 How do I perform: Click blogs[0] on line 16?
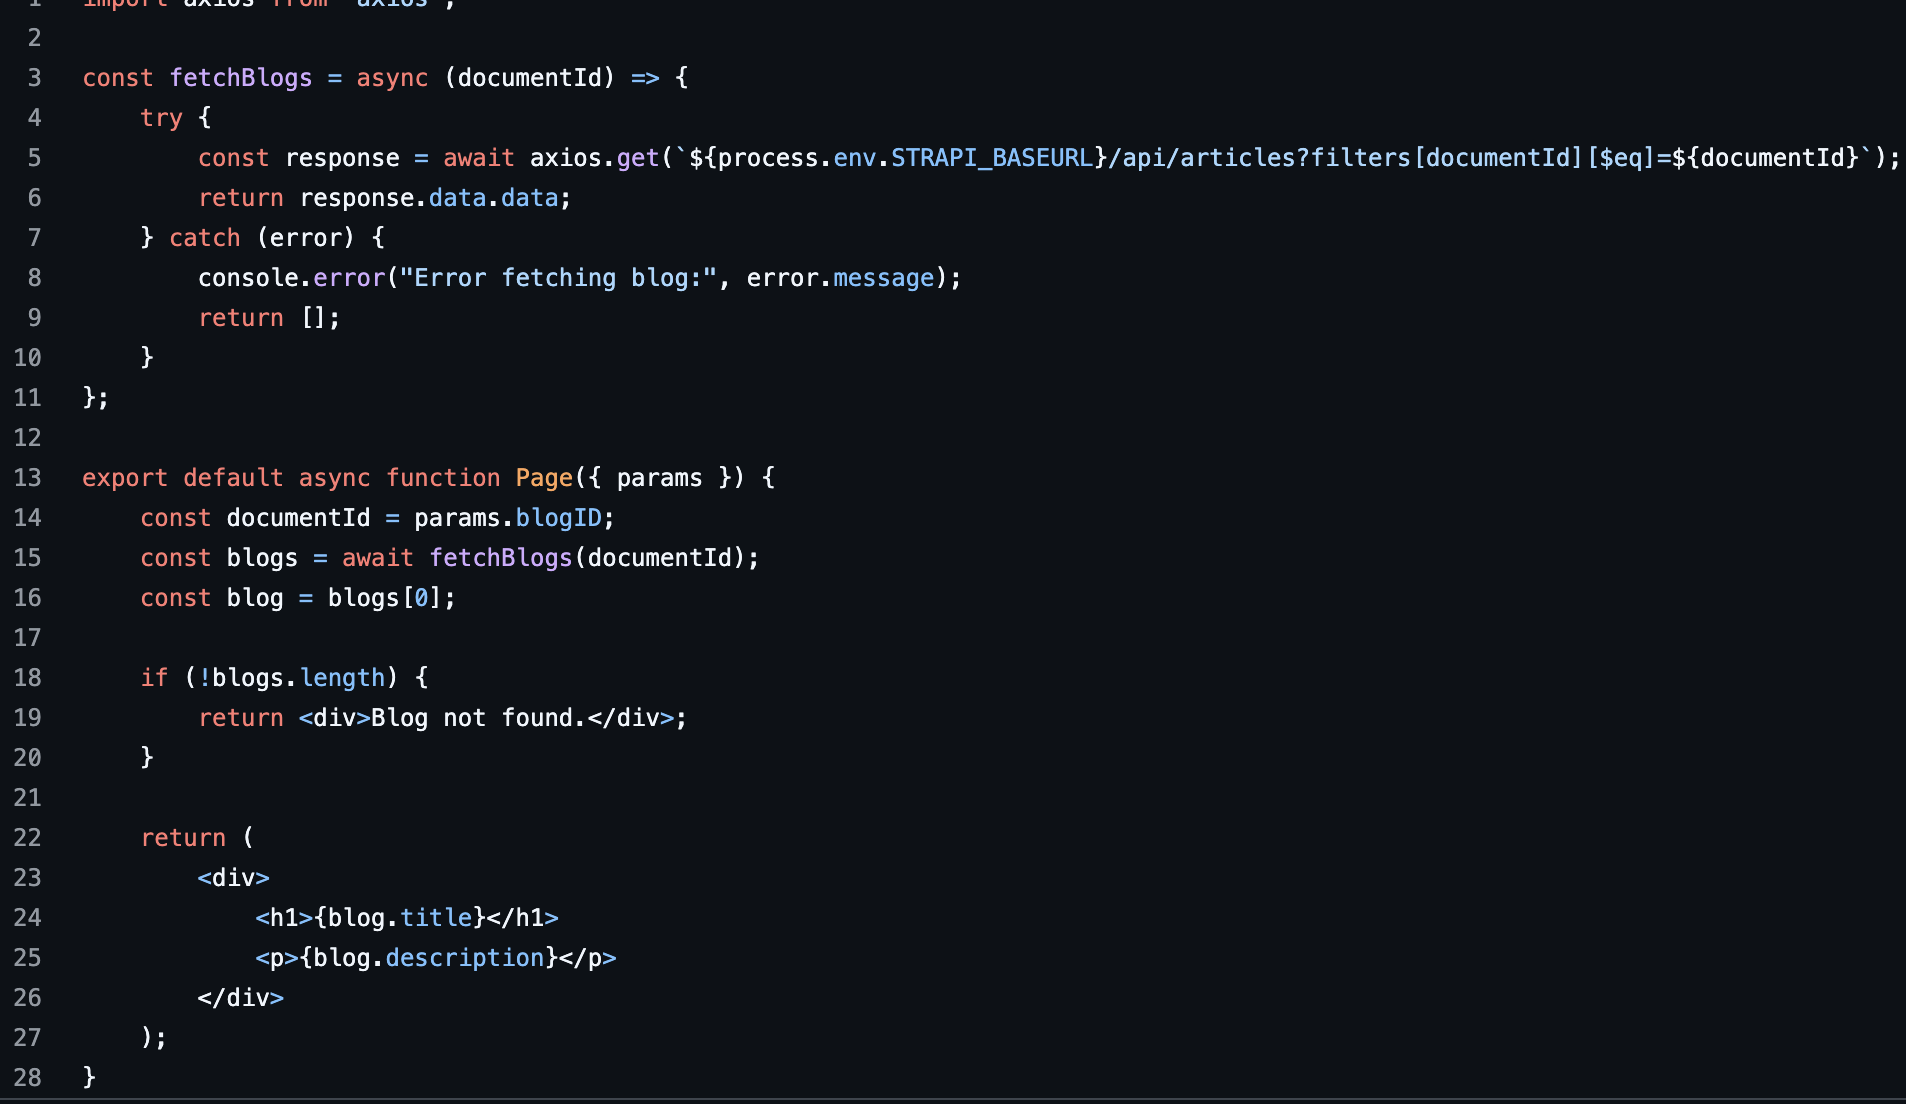[x=385, y=598]
